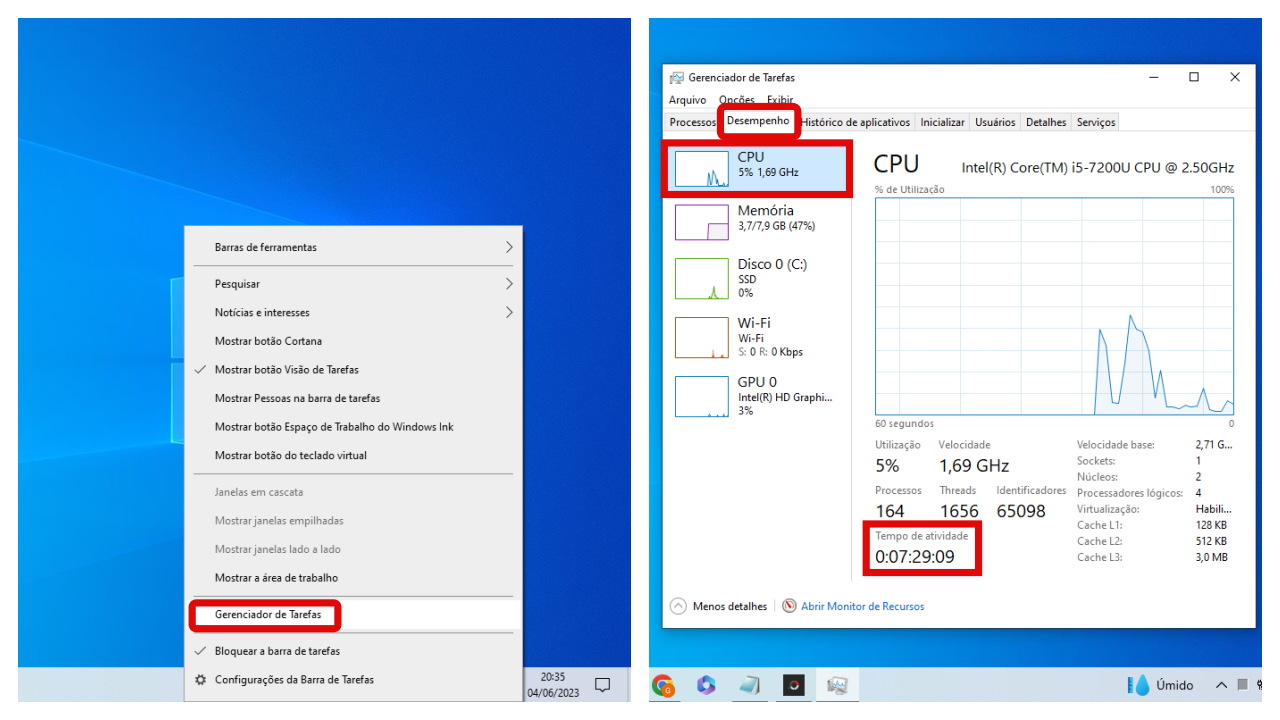
Task: Select the GPU 0 graph thumbnail
Action: (701, 397)
